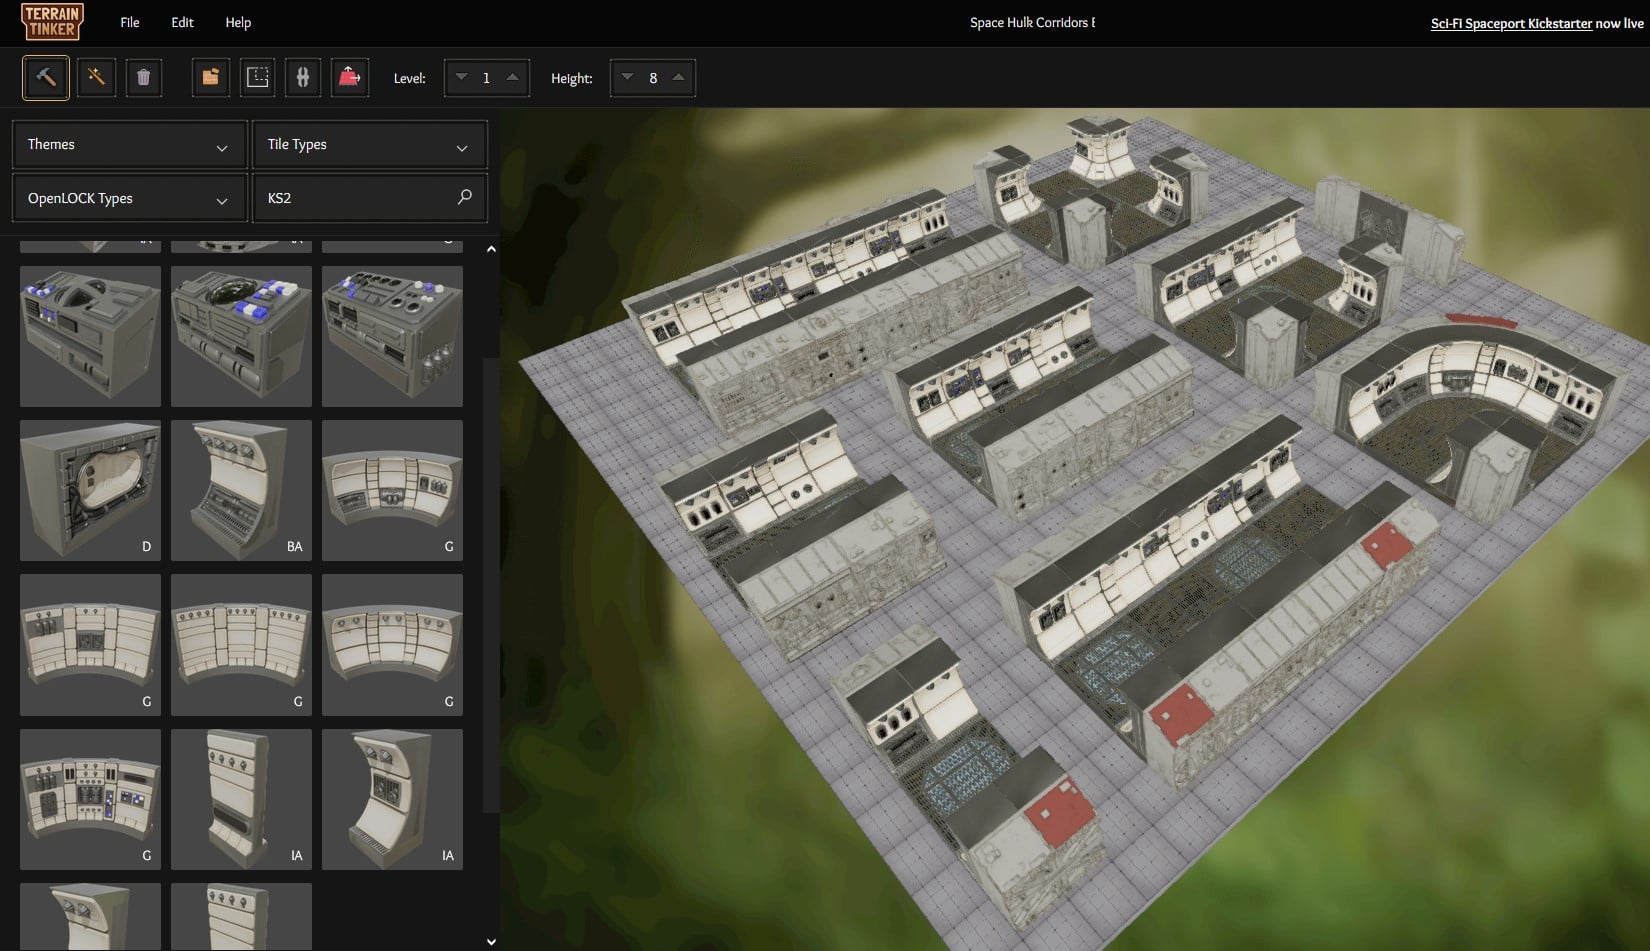1650x951 pixels.
Task: Open the Help menu
Action: (238, 21)
